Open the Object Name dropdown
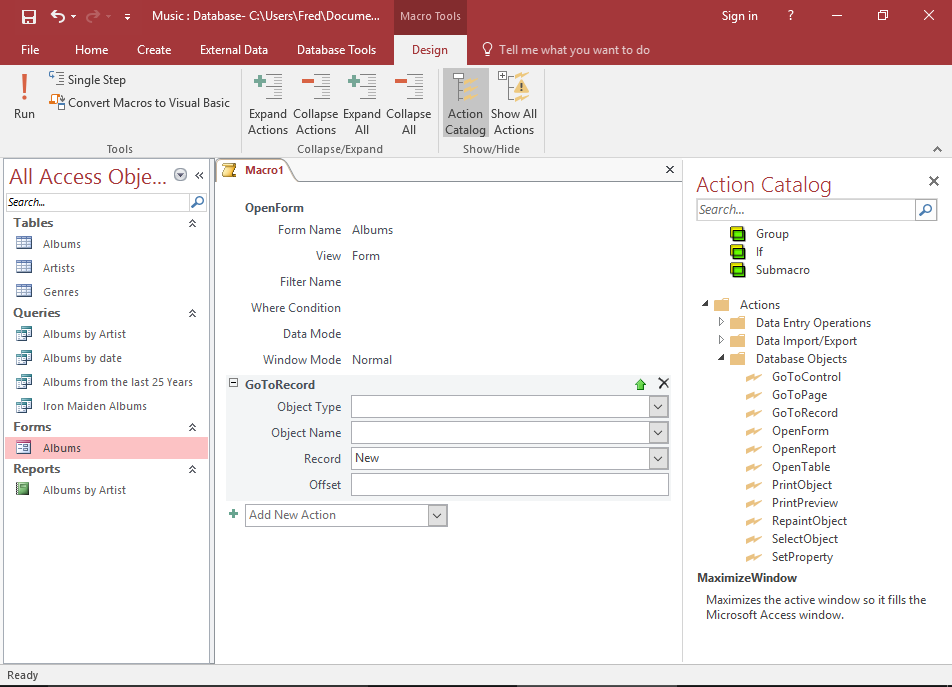Image resolution: width=952 pixels, height=687 pixels. 658,433
